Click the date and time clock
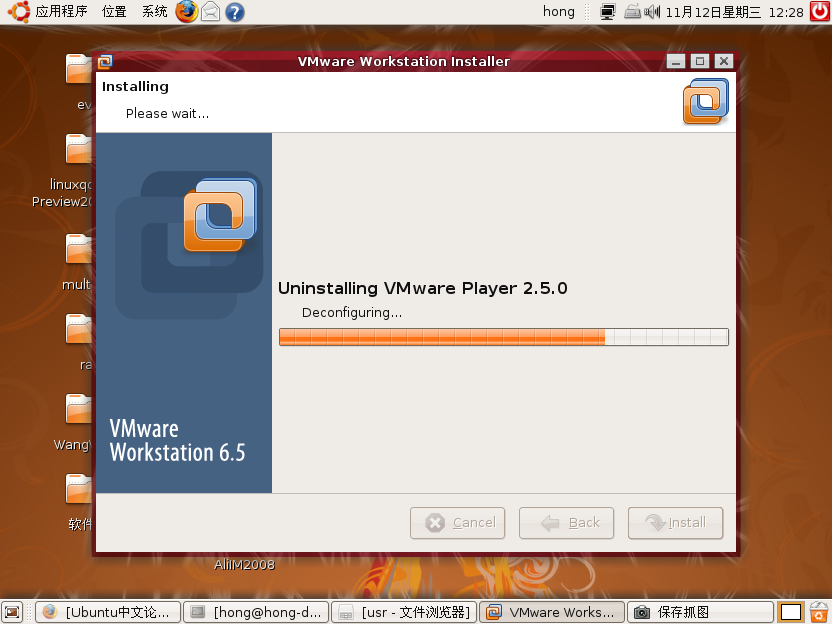 coord(734,12)
